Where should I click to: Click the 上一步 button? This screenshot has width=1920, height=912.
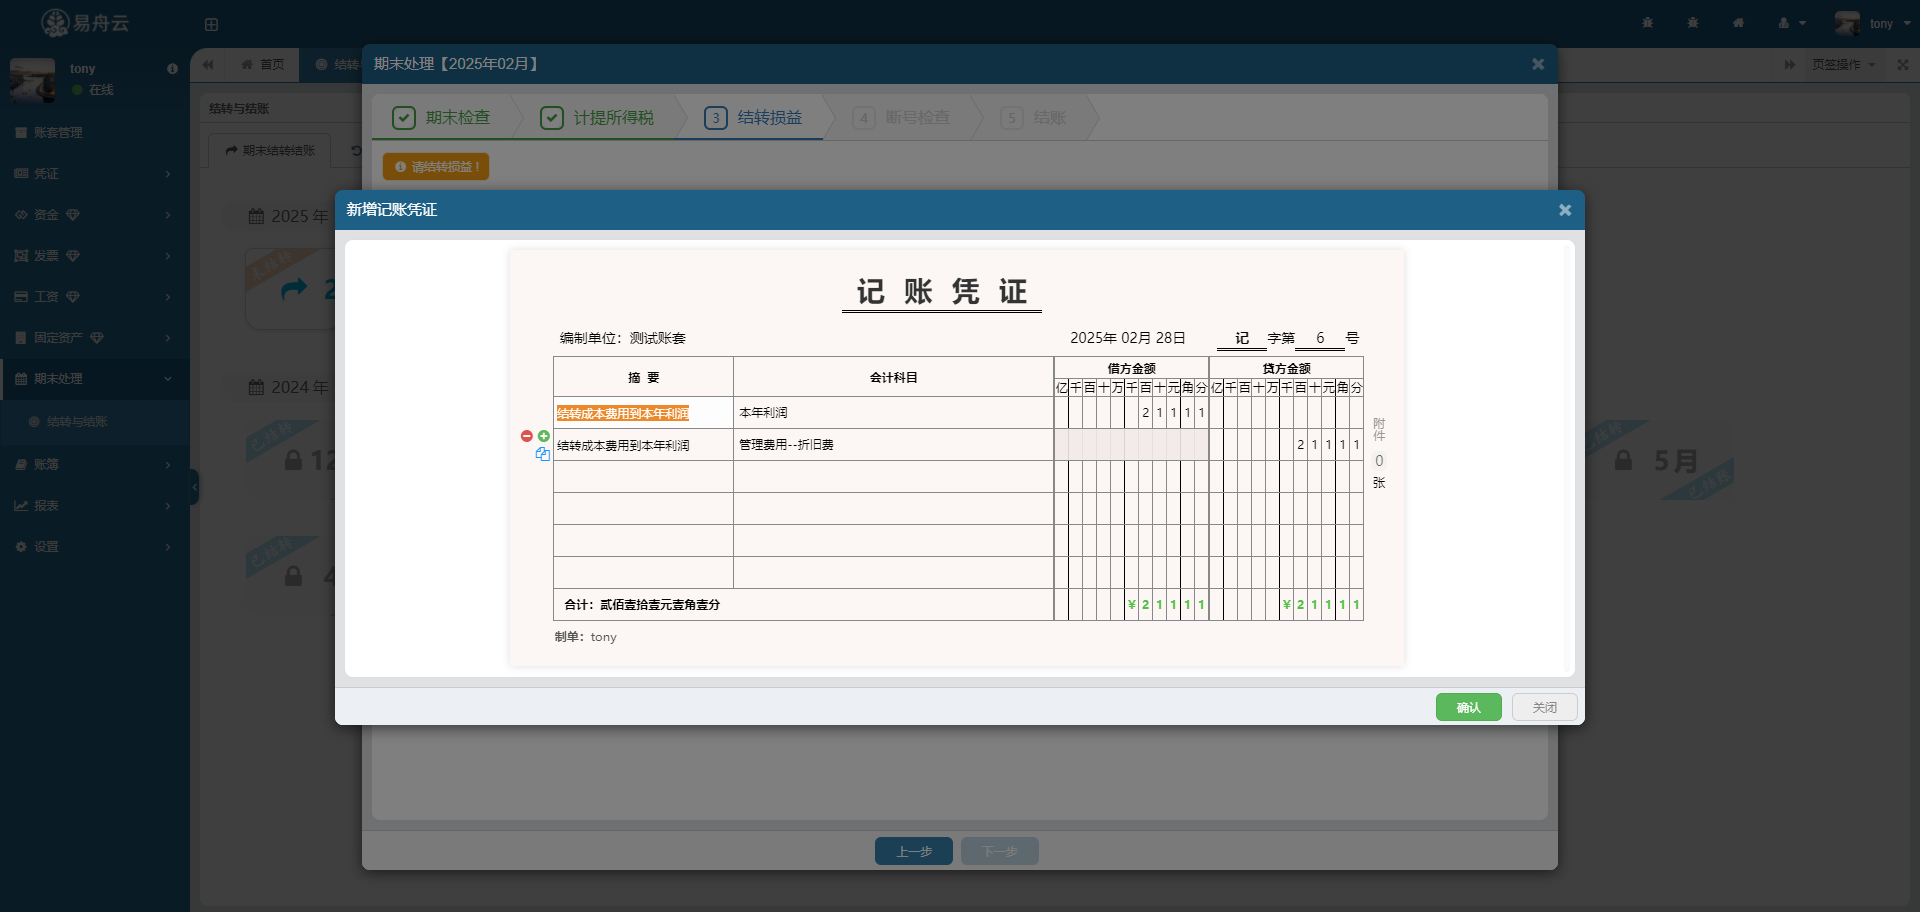pyautogui.click(x=914, y=852)
